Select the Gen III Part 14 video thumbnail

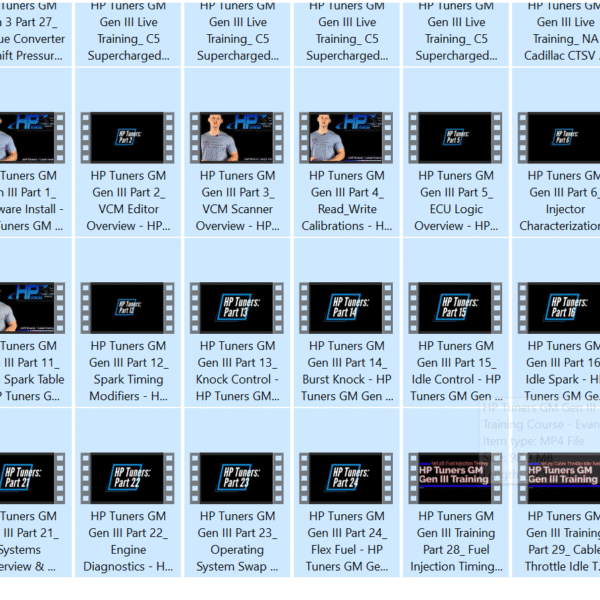(x=346, y=308)
